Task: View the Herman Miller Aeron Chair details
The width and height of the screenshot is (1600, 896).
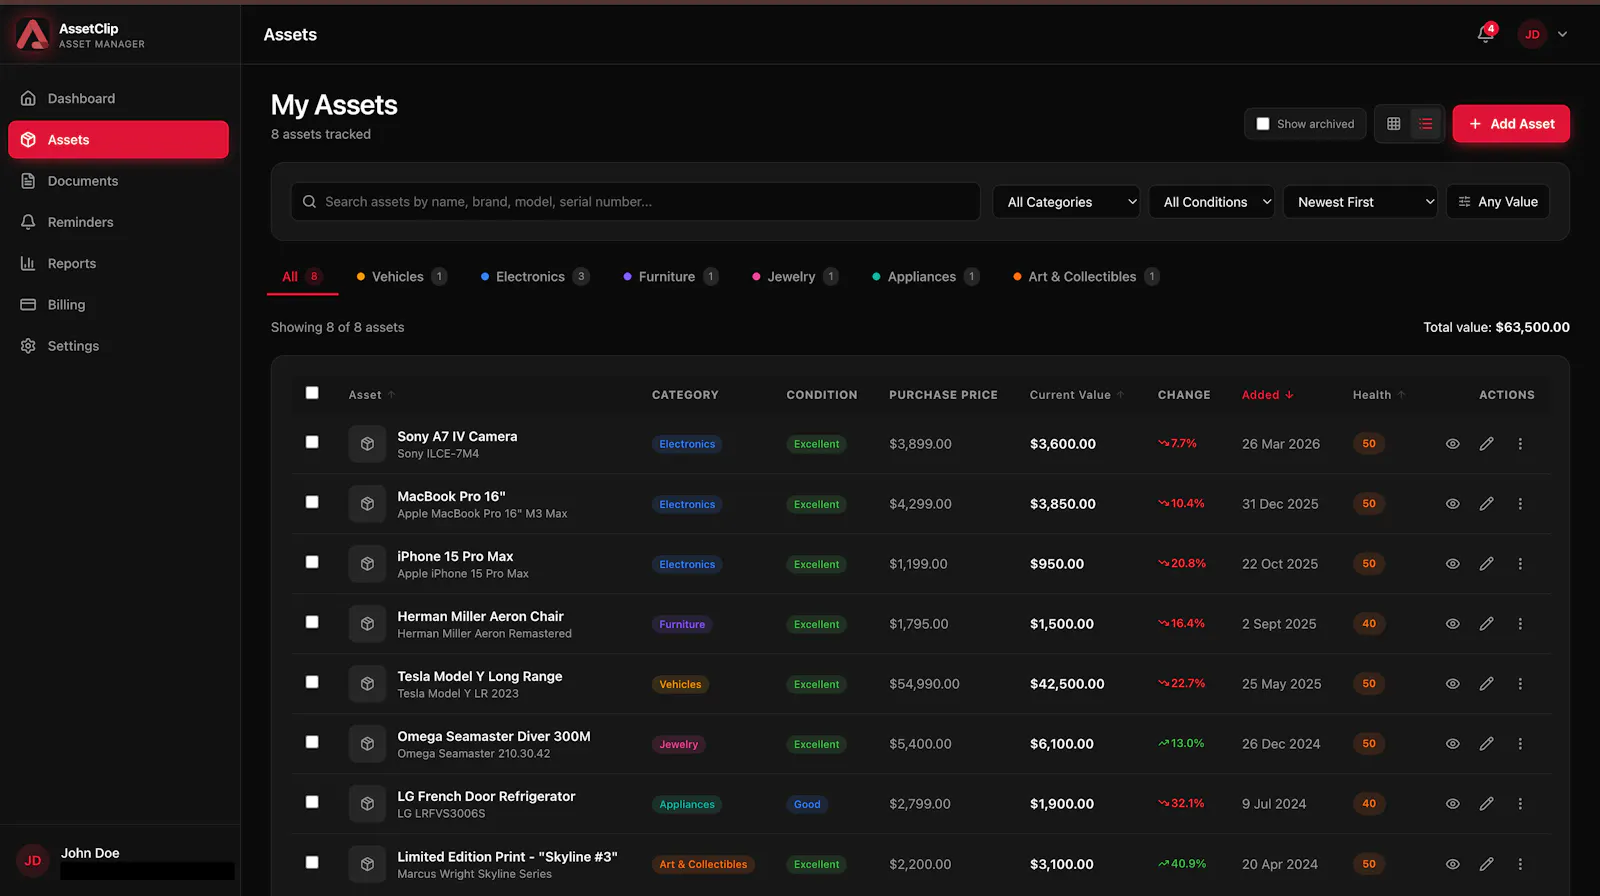Action: pos(1453,624)
